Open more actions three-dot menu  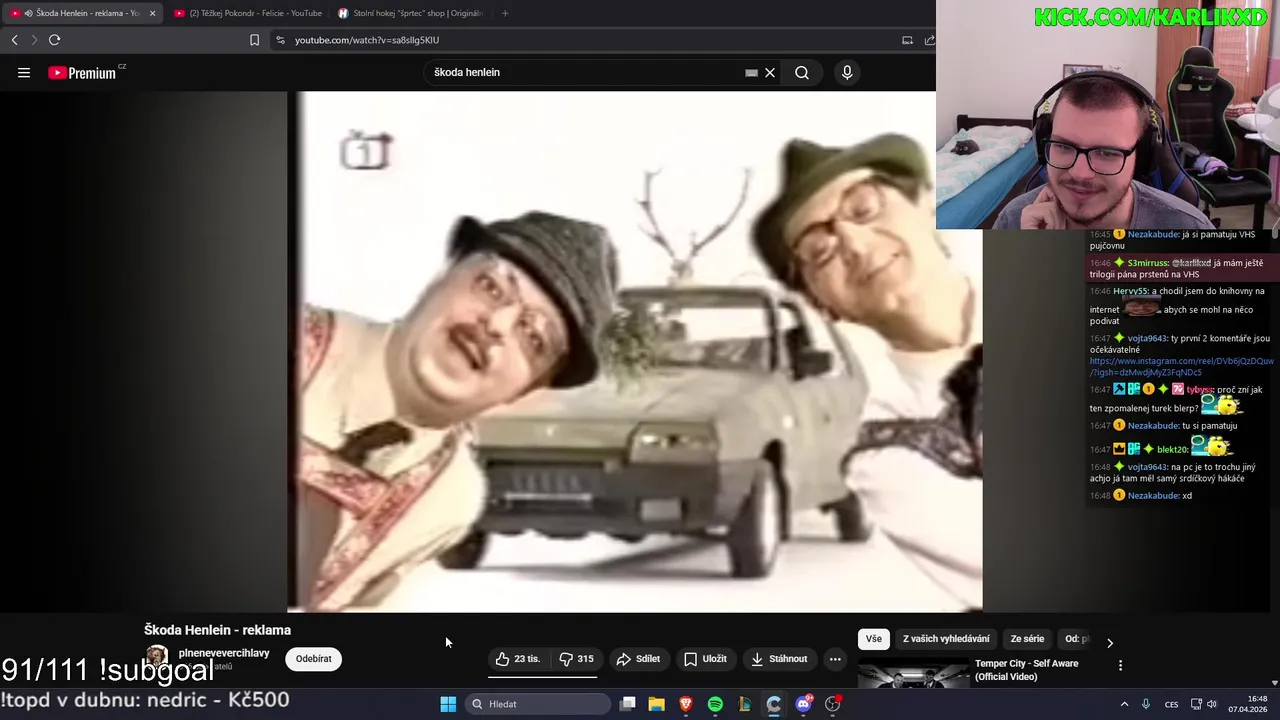pos(835,659)
